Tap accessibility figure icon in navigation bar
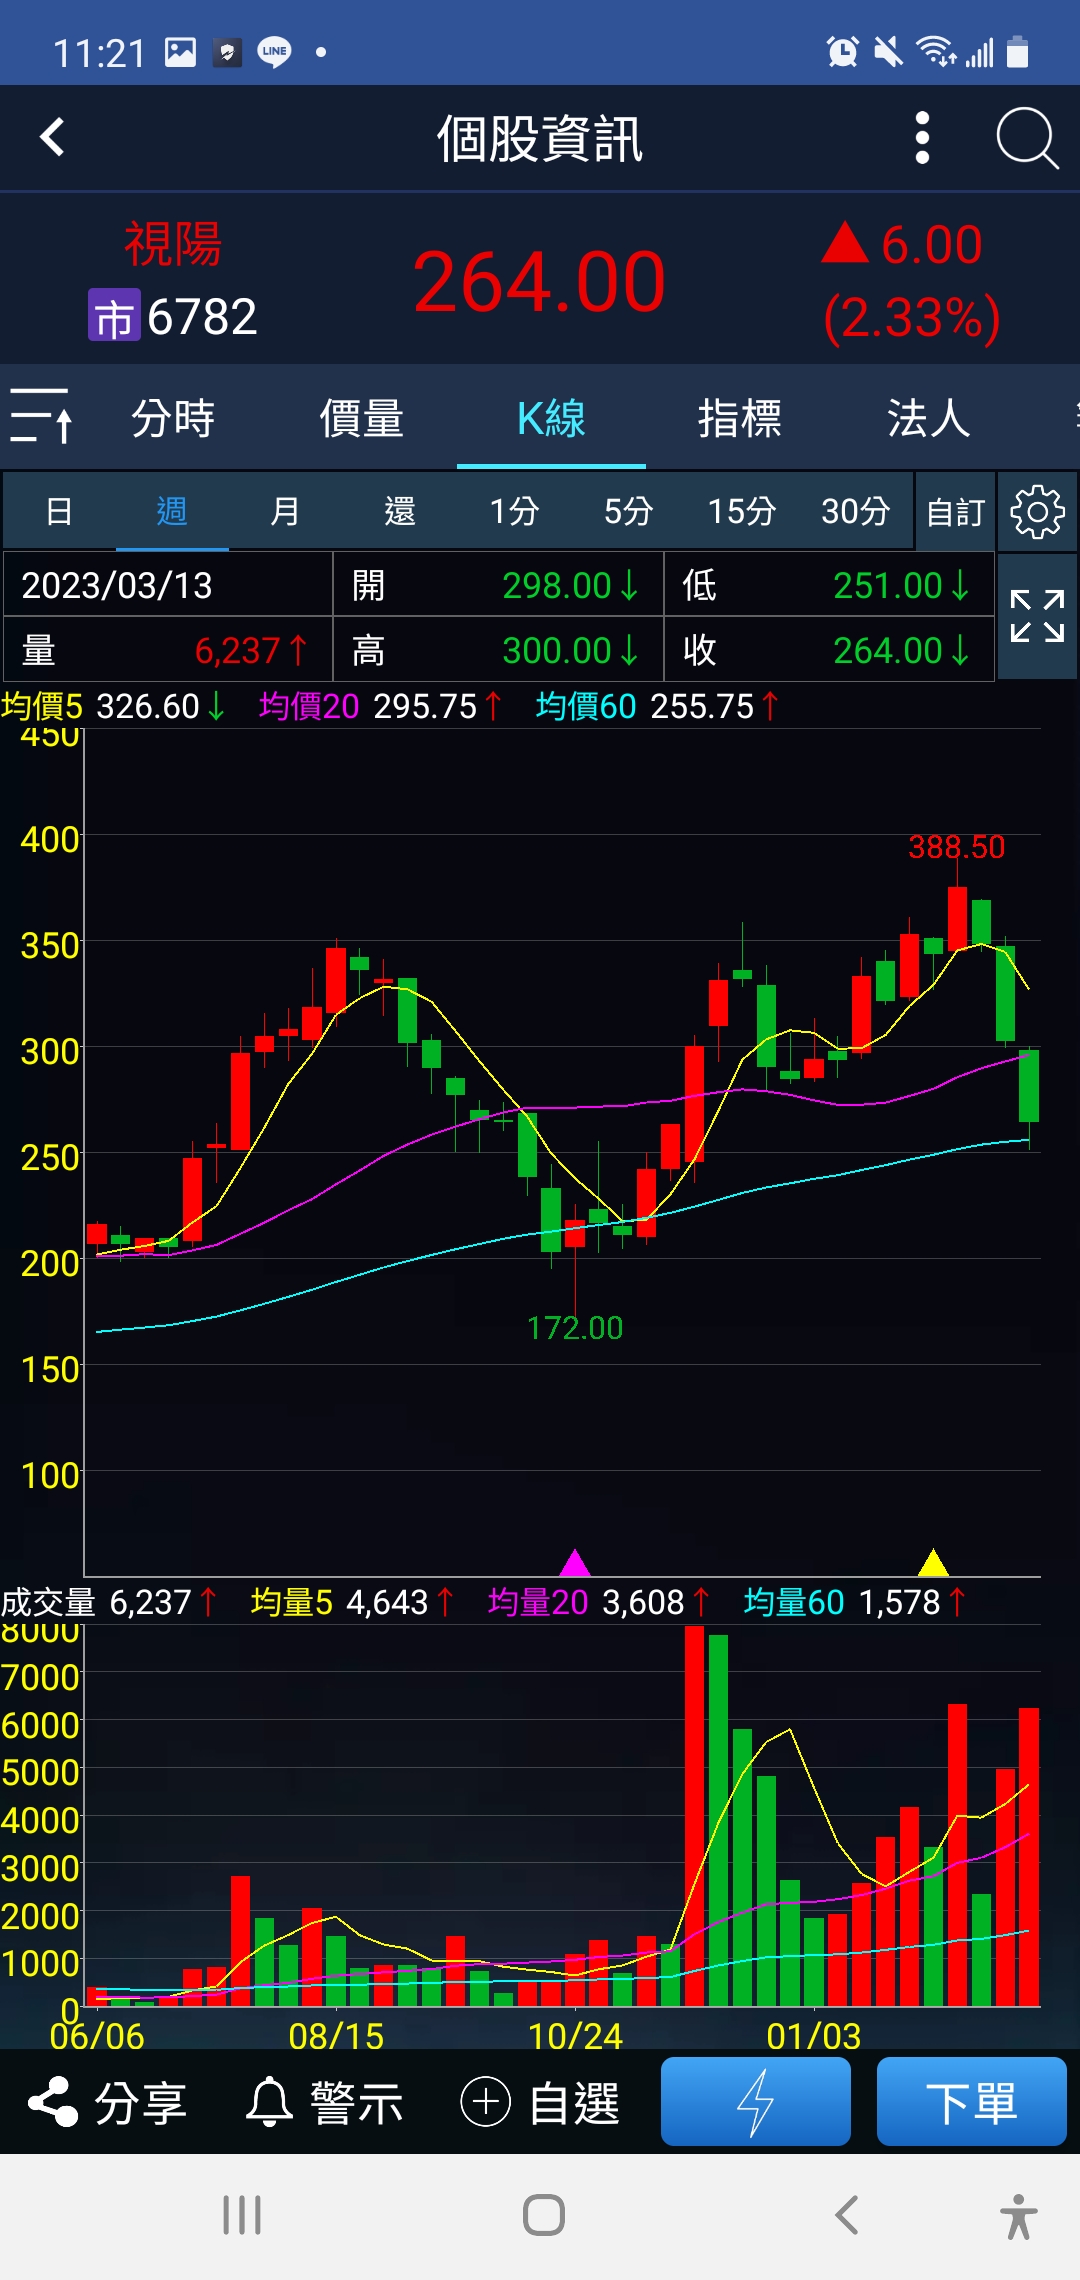The height and width of the screenshot is (2280, 1080). [x=1019, y=2216]
